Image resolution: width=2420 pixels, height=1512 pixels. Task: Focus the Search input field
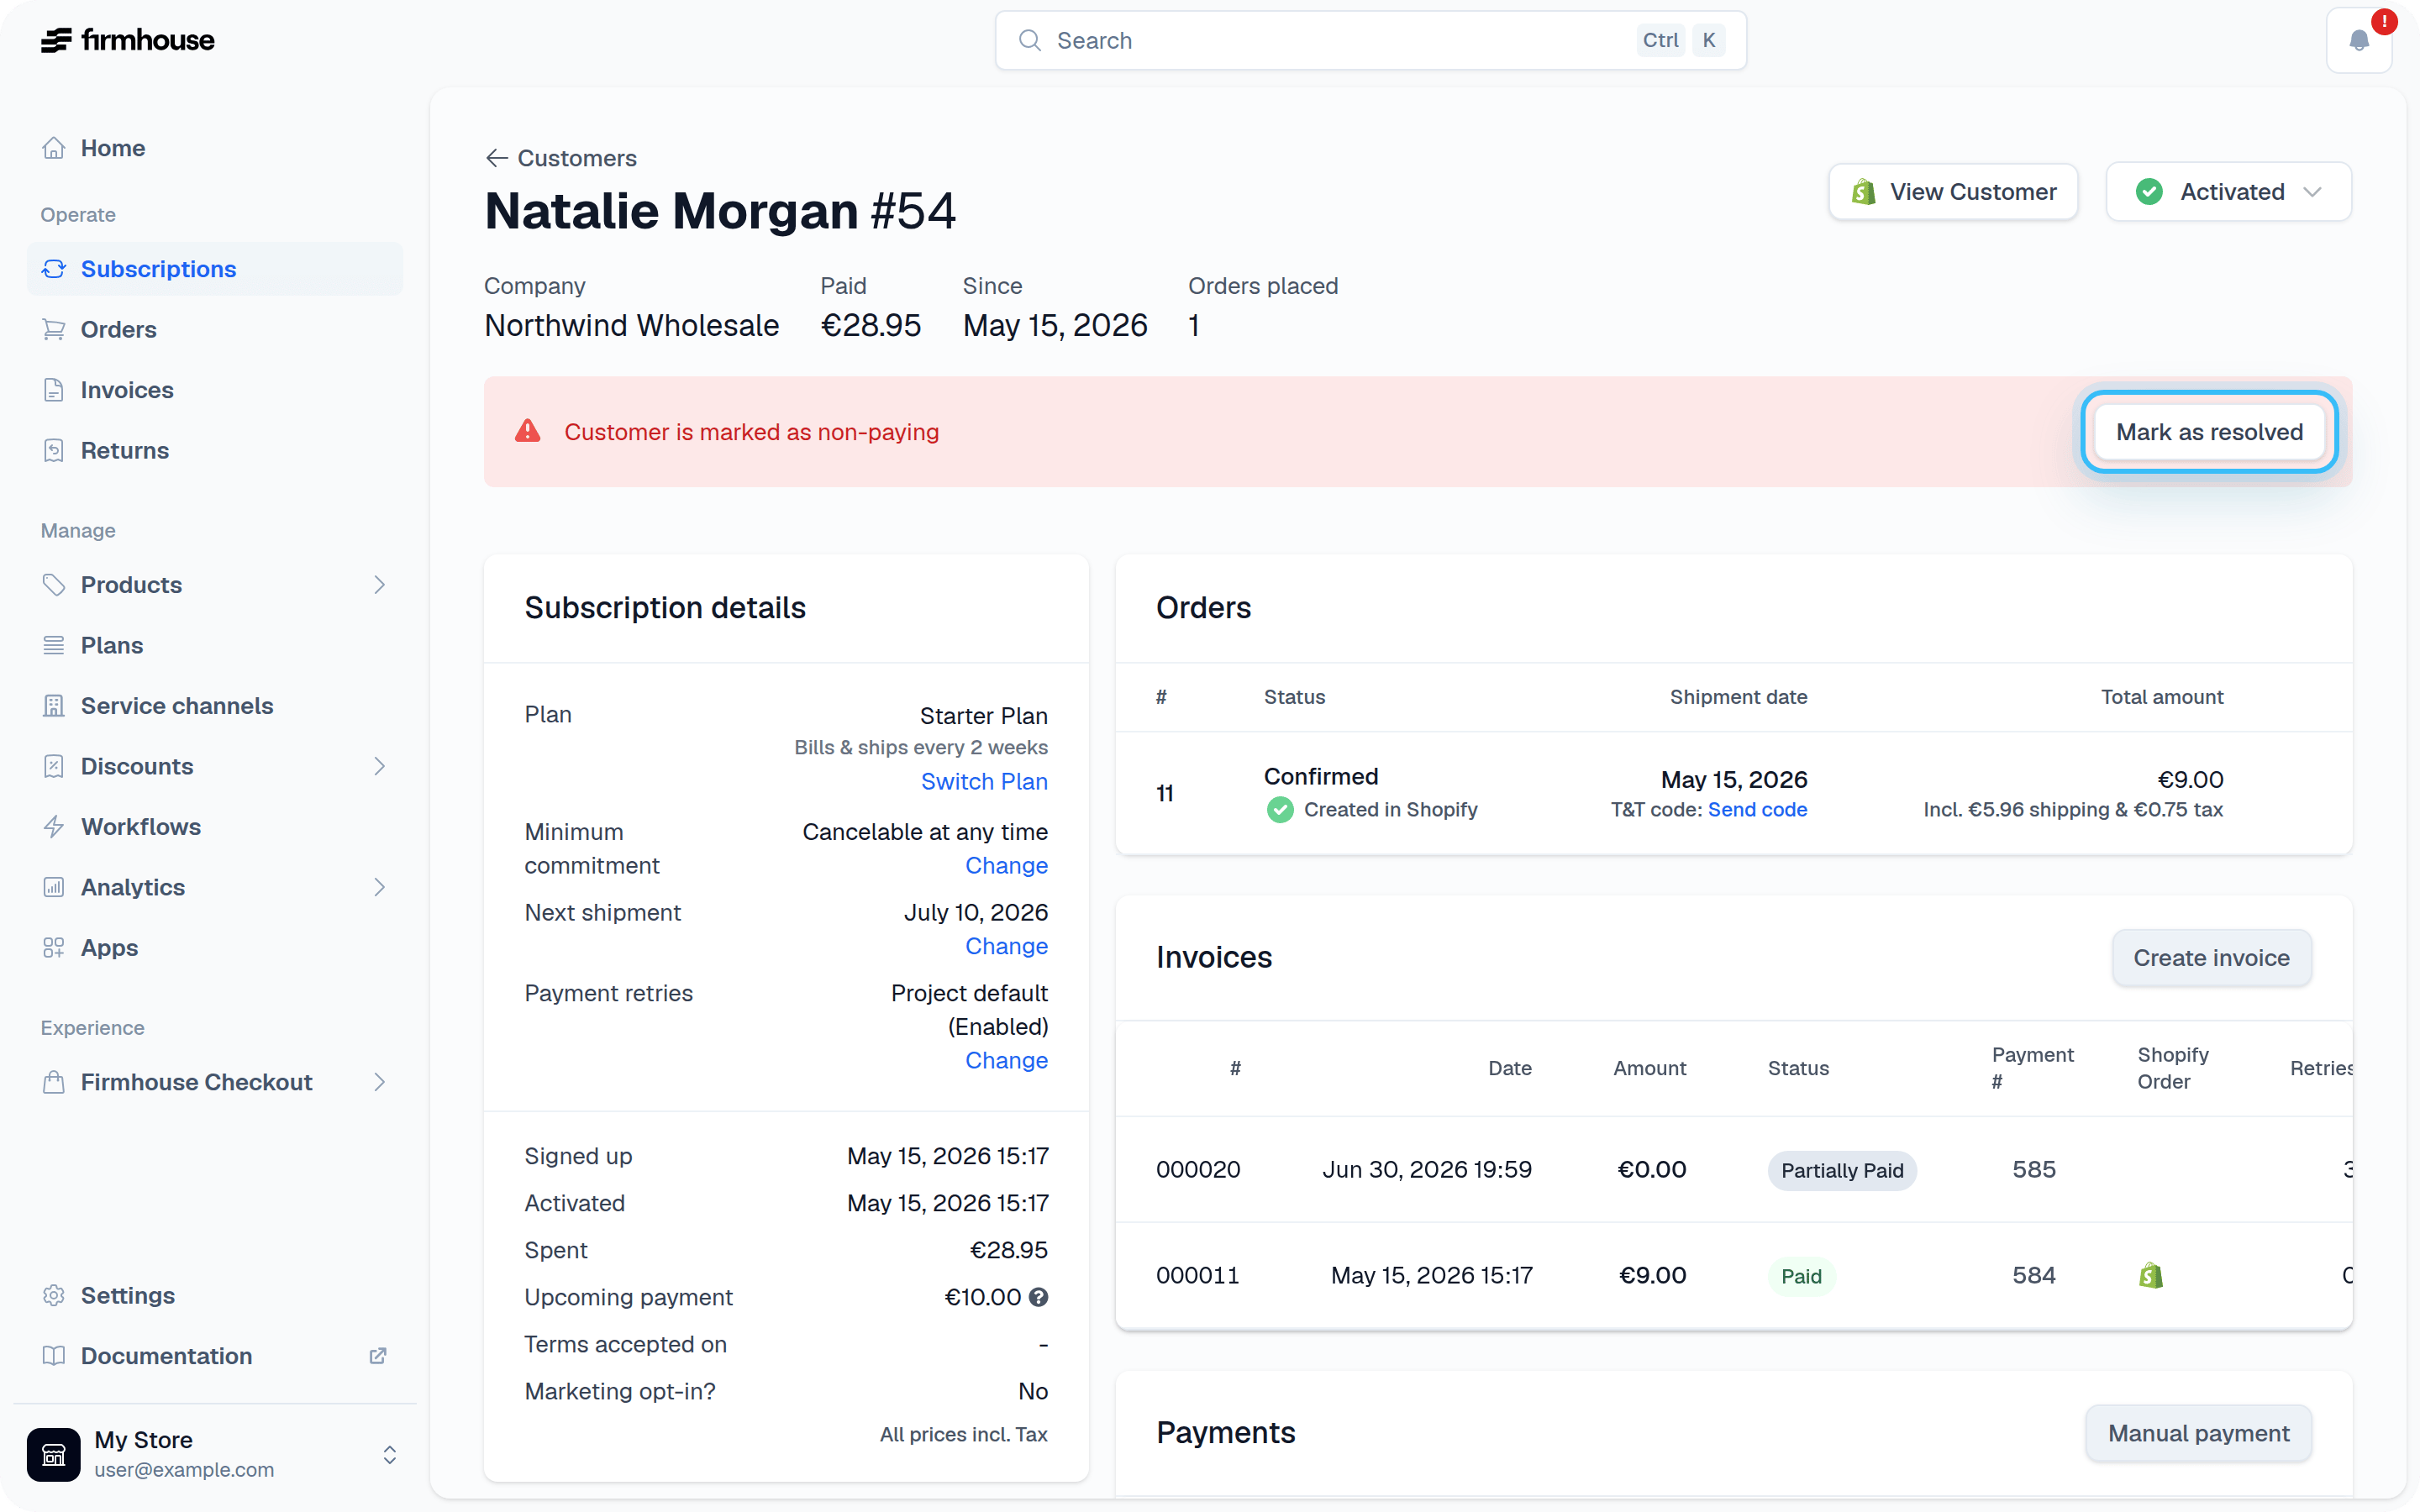pos(1370,40)
